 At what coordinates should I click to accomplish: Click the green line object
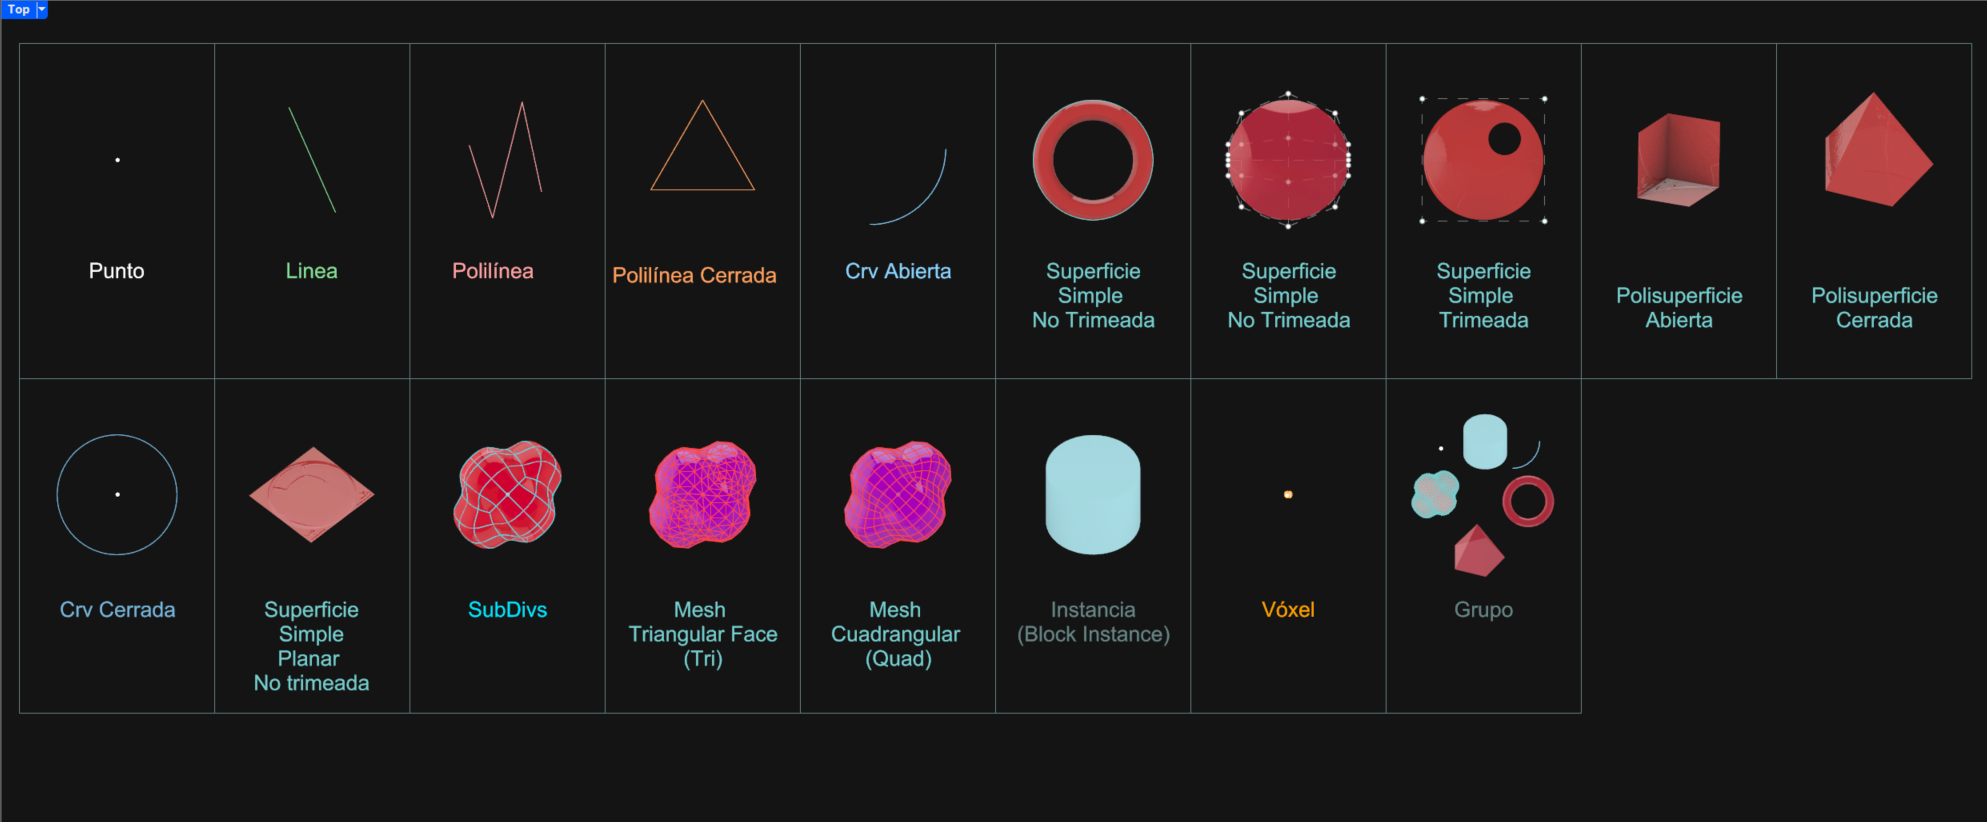[x=312, y=160]
